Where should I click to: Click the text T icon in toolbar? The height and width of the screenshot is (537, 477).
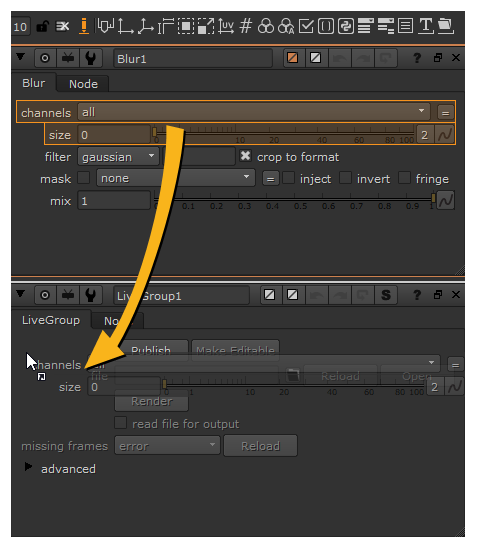[426, 26]
